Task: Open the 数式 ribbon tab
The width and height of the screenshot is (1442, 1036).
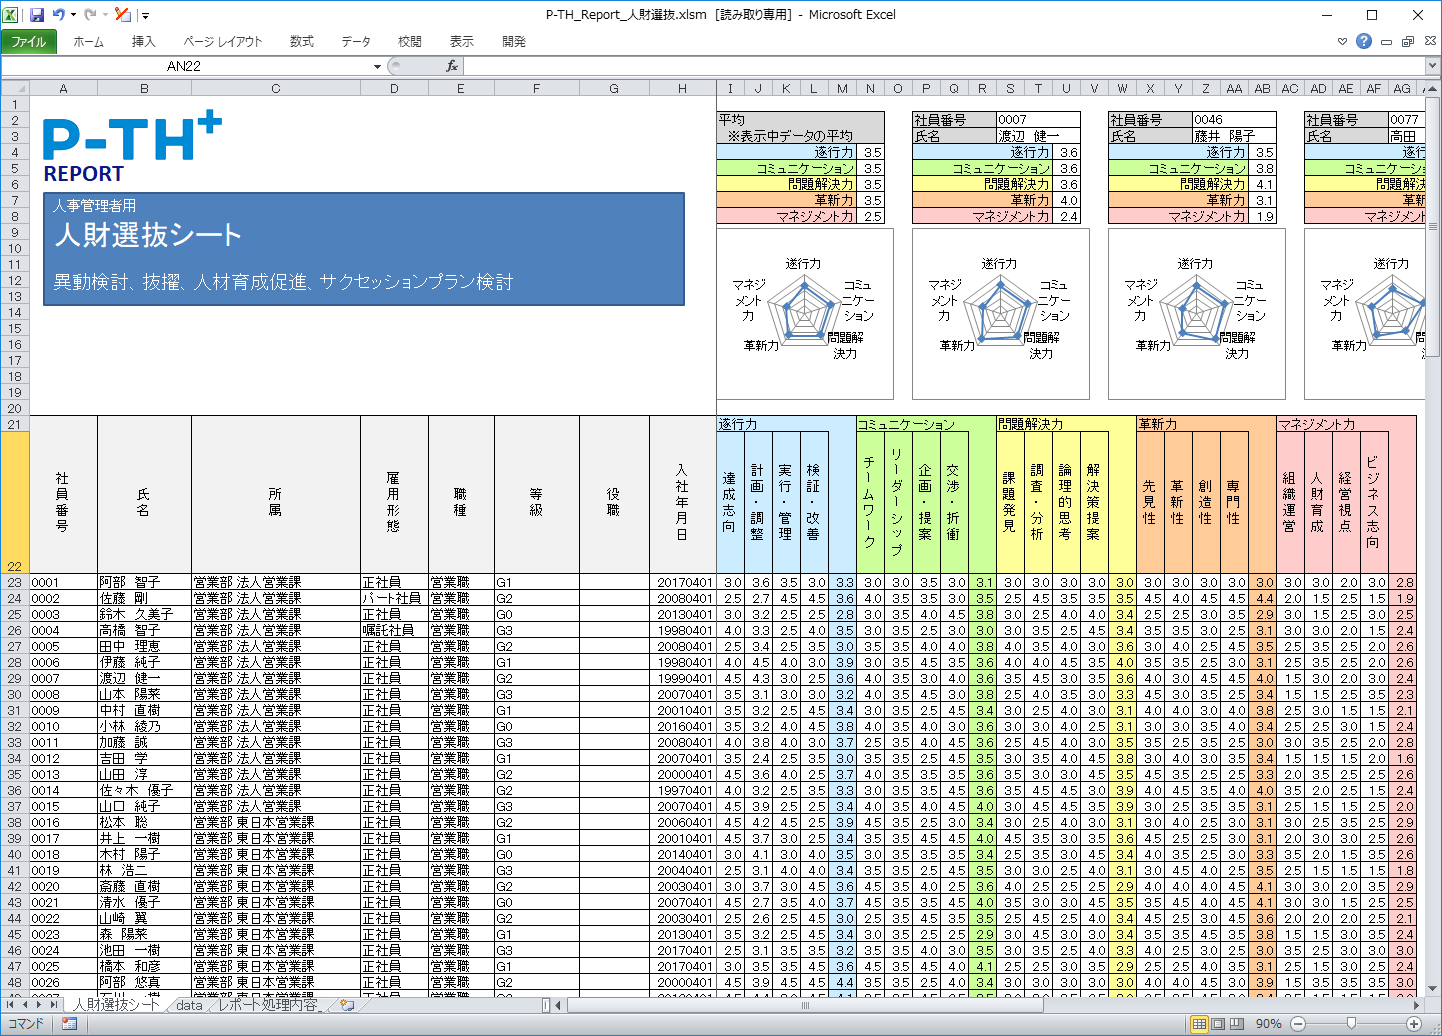Action: [302, 41]
